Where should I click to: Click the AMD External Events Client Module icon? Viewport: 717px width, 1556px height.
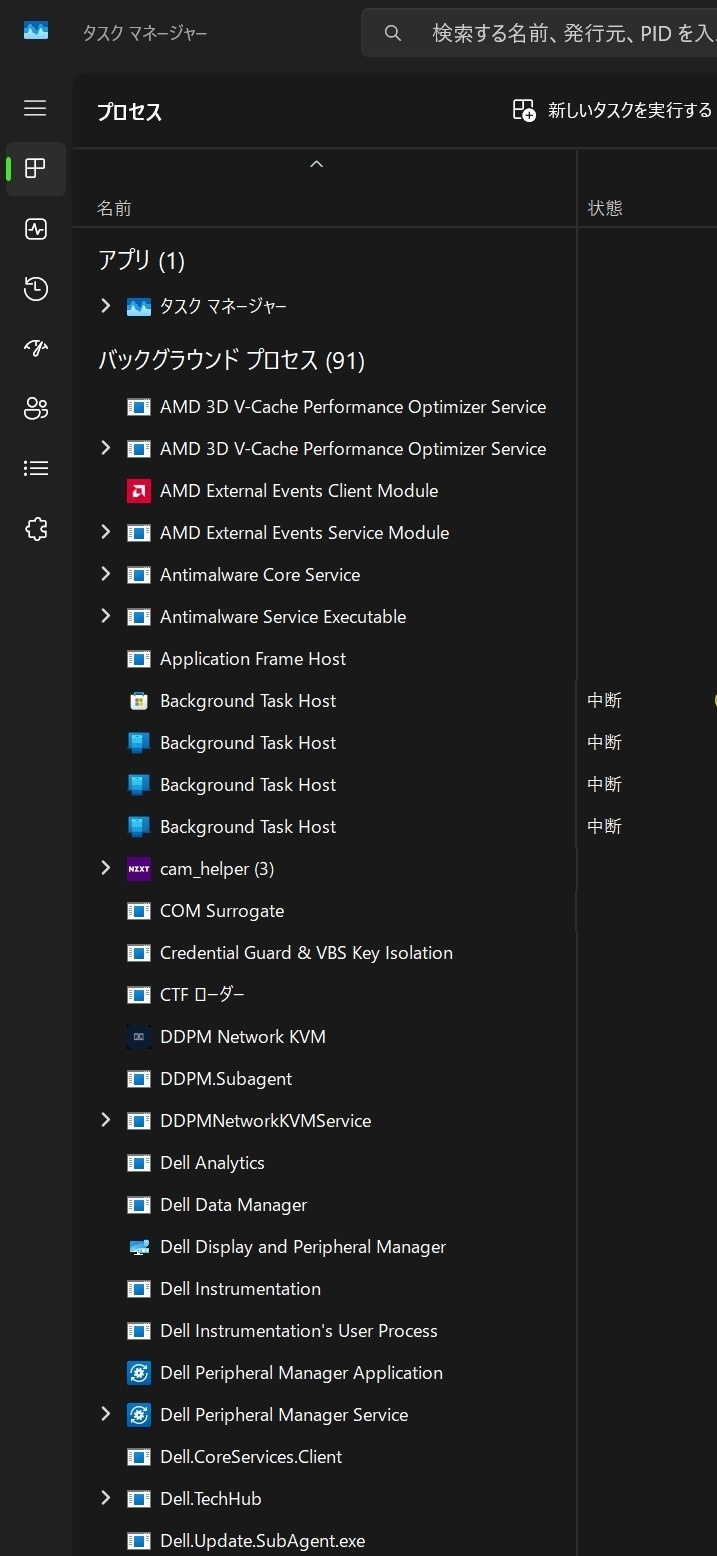139,491
